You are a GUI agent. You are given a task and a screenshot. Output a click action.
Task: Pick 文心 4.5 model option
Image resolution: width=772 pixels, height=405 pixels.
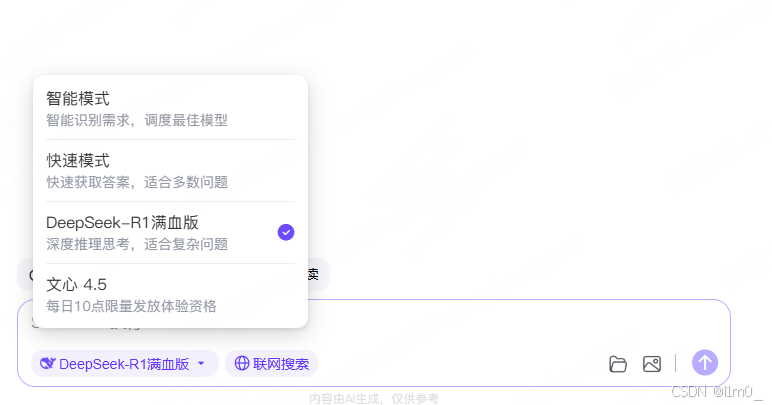point(170,294)
